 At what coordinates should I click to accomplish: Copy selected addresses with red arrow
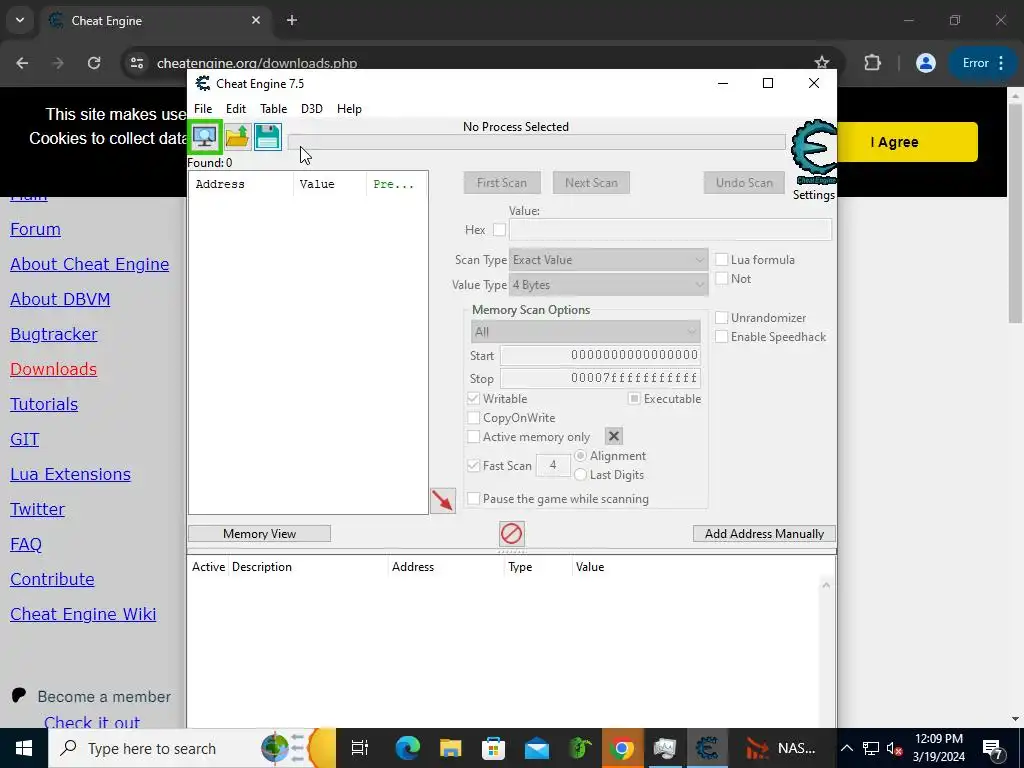(443, 501)
